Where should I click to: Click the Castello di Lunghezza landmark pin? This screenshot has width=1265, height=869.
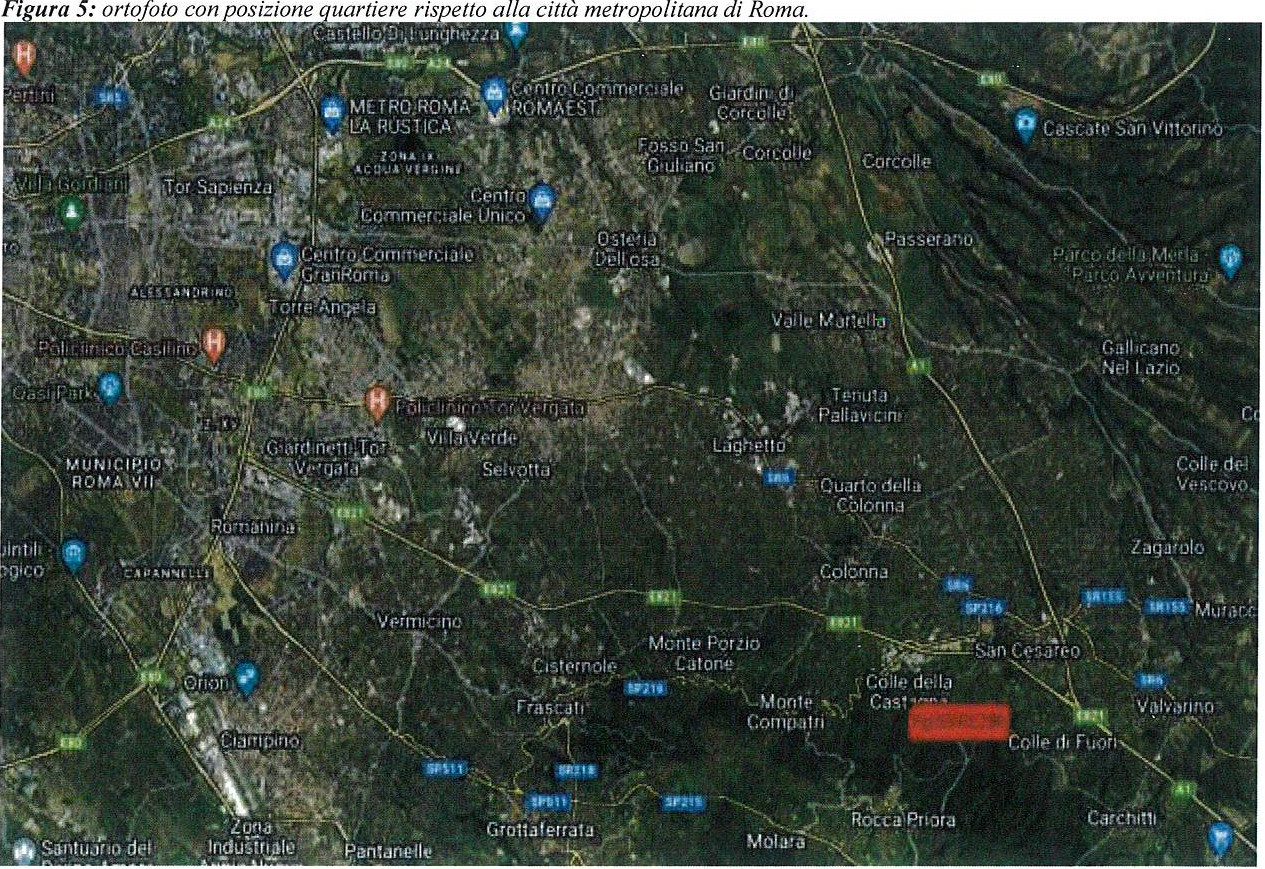click(516, 35)
